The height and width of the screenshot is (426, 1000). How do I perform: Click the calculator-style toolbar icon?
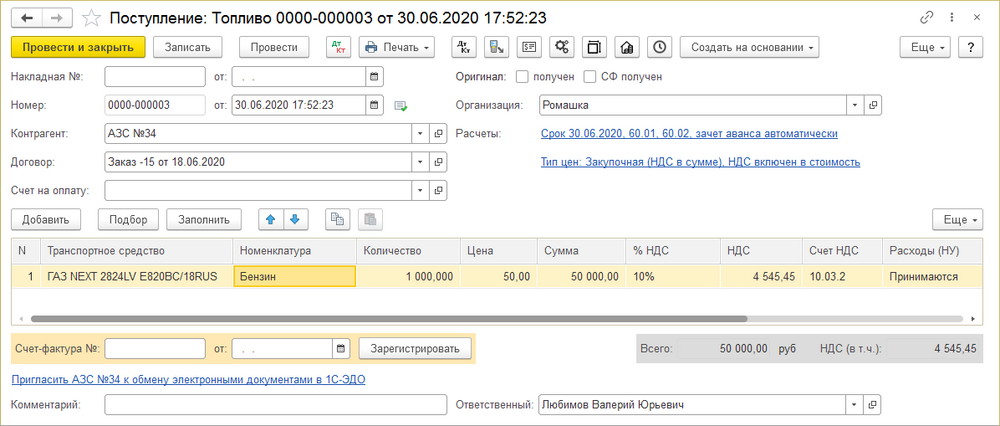pos(496,47)
